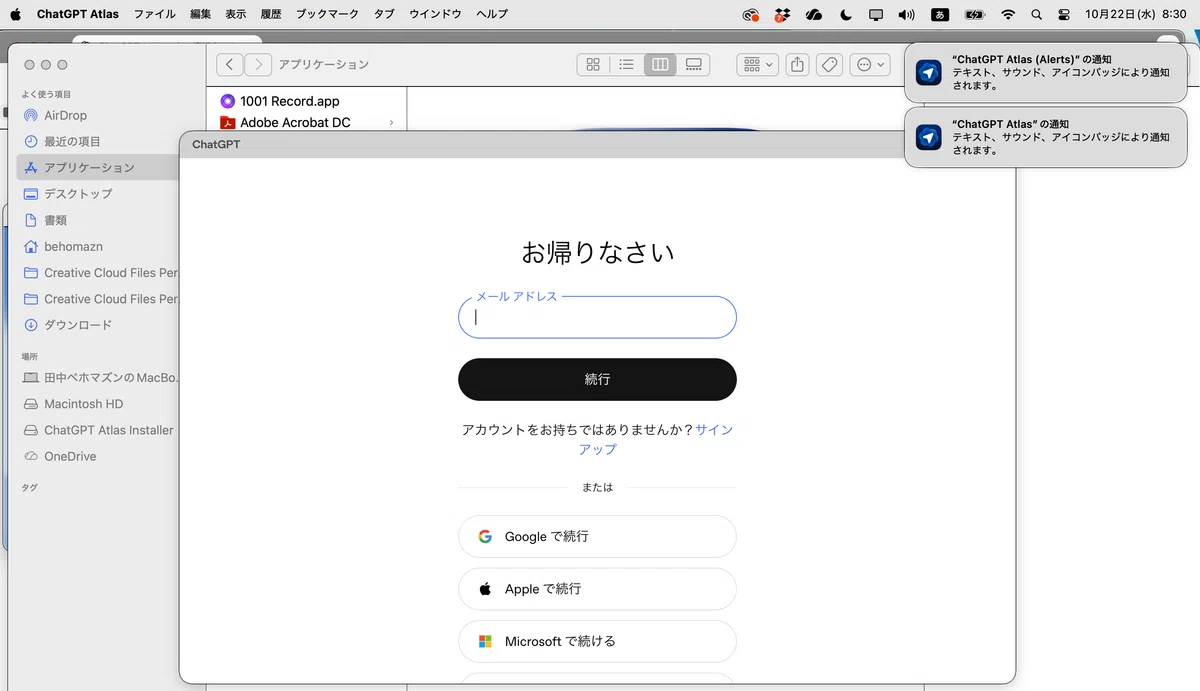Click the 続行 button

(597, 379)
